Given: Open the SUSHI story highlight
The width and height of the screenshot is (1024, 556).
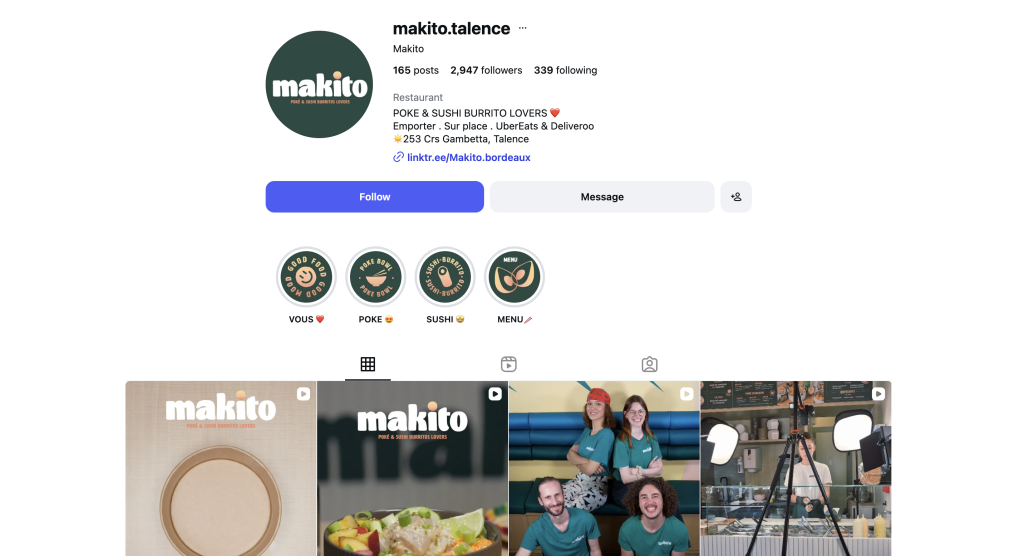Looking at the screenshot, I should pyautogui.click(x=445, y=277).
